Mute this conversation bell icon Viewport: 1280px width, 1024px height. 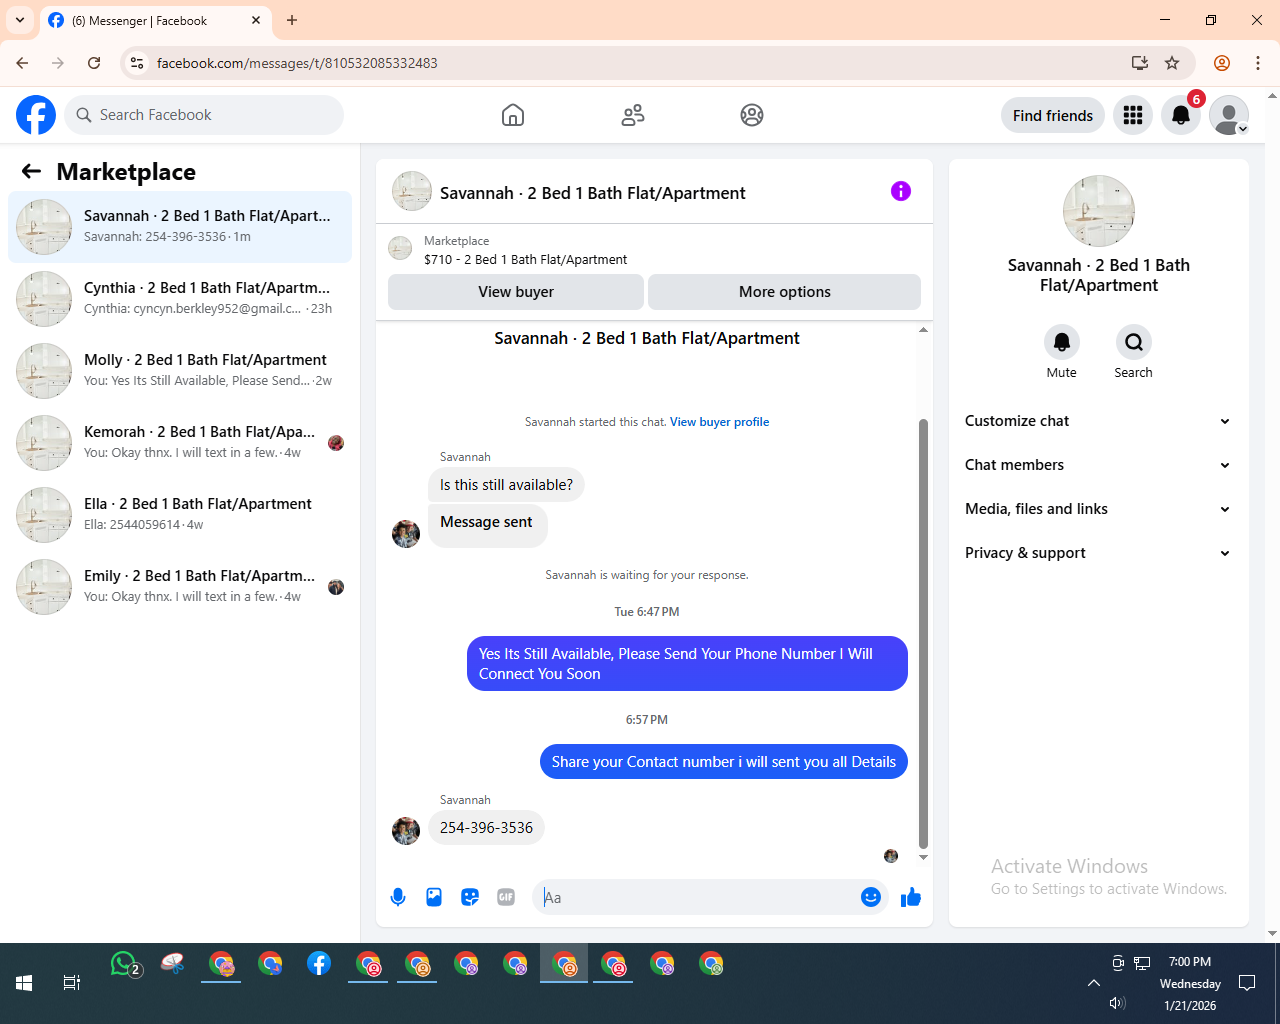pos(1062,342)
